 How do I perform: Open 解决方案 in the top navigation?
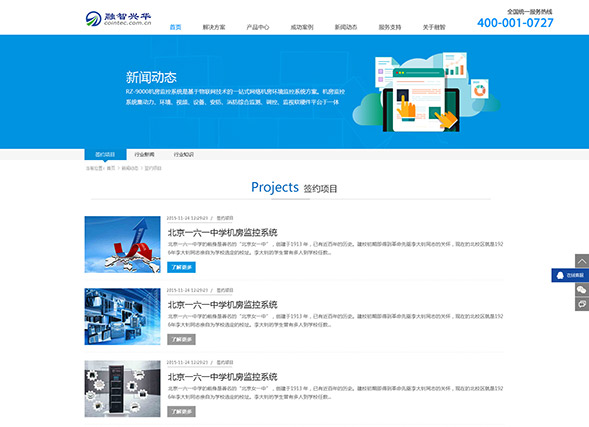214,27
